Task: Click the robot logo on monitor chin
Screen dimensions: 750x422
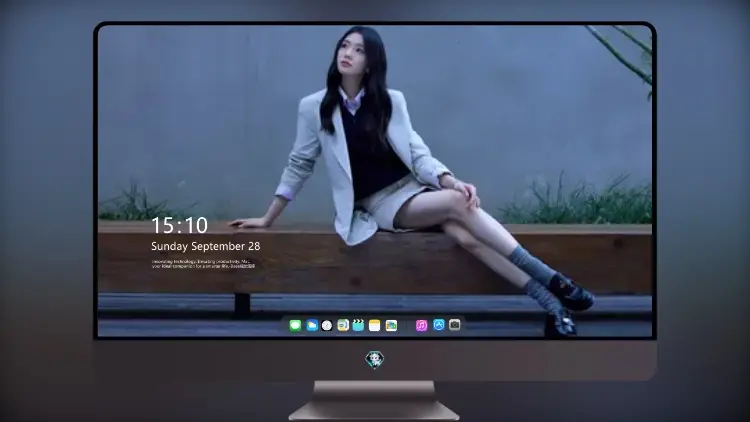Action: pos(375,360)
